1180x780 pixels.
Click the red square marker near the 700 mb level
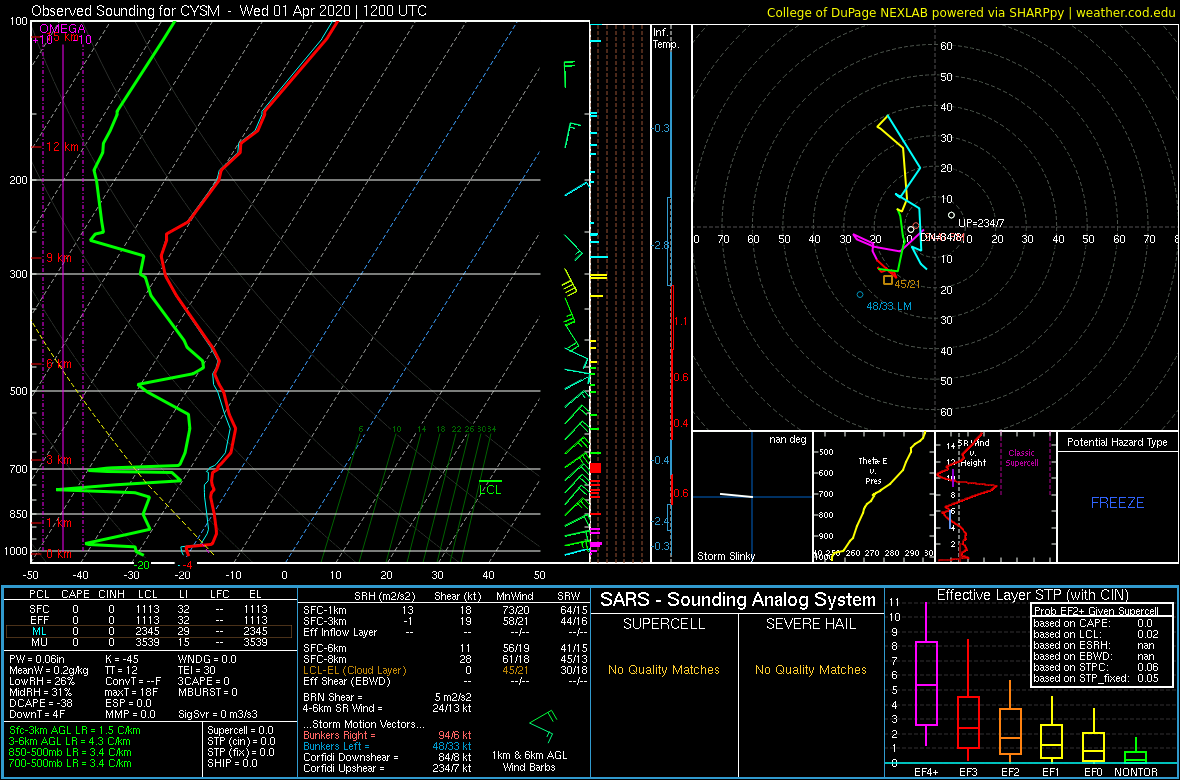pyautogui.click(x=595, y=468)
